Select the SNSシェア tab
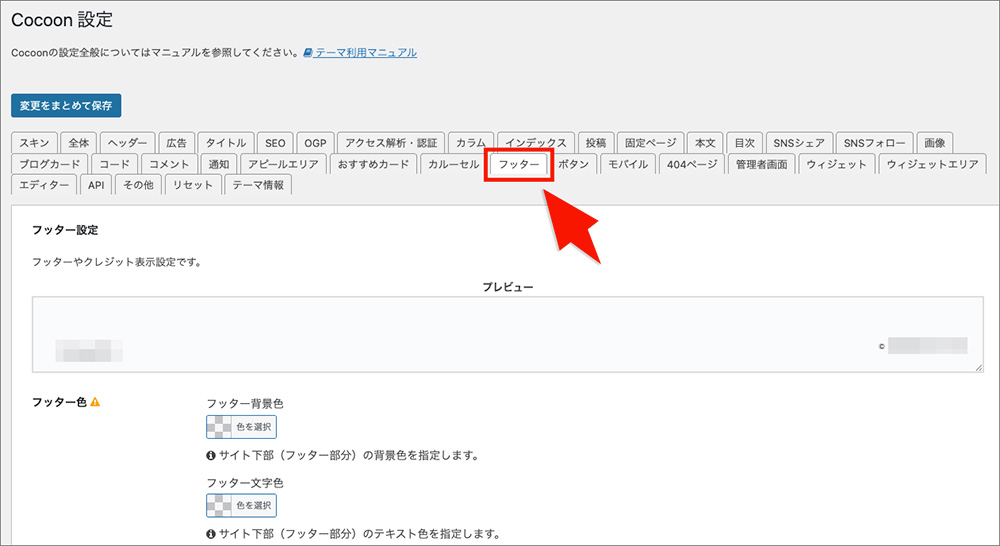 799,143
